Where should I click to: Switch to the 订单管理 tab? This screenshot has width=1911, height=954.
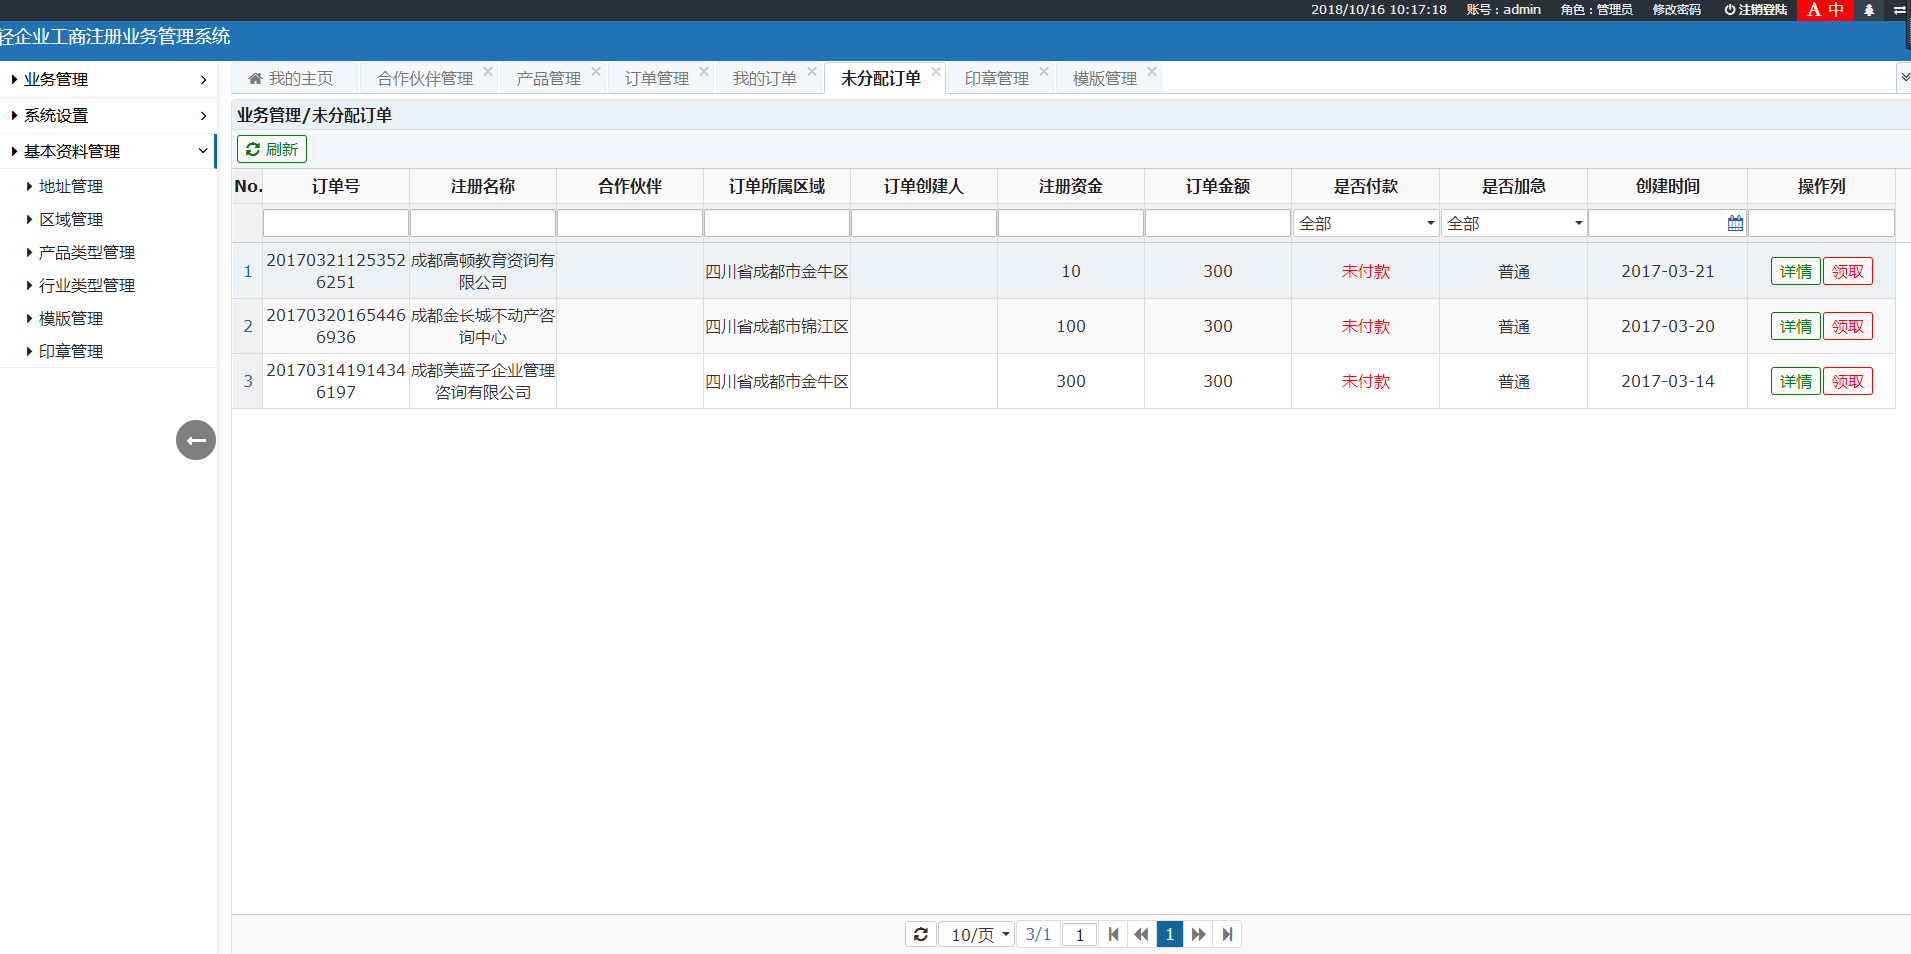[x=656, y=78]
